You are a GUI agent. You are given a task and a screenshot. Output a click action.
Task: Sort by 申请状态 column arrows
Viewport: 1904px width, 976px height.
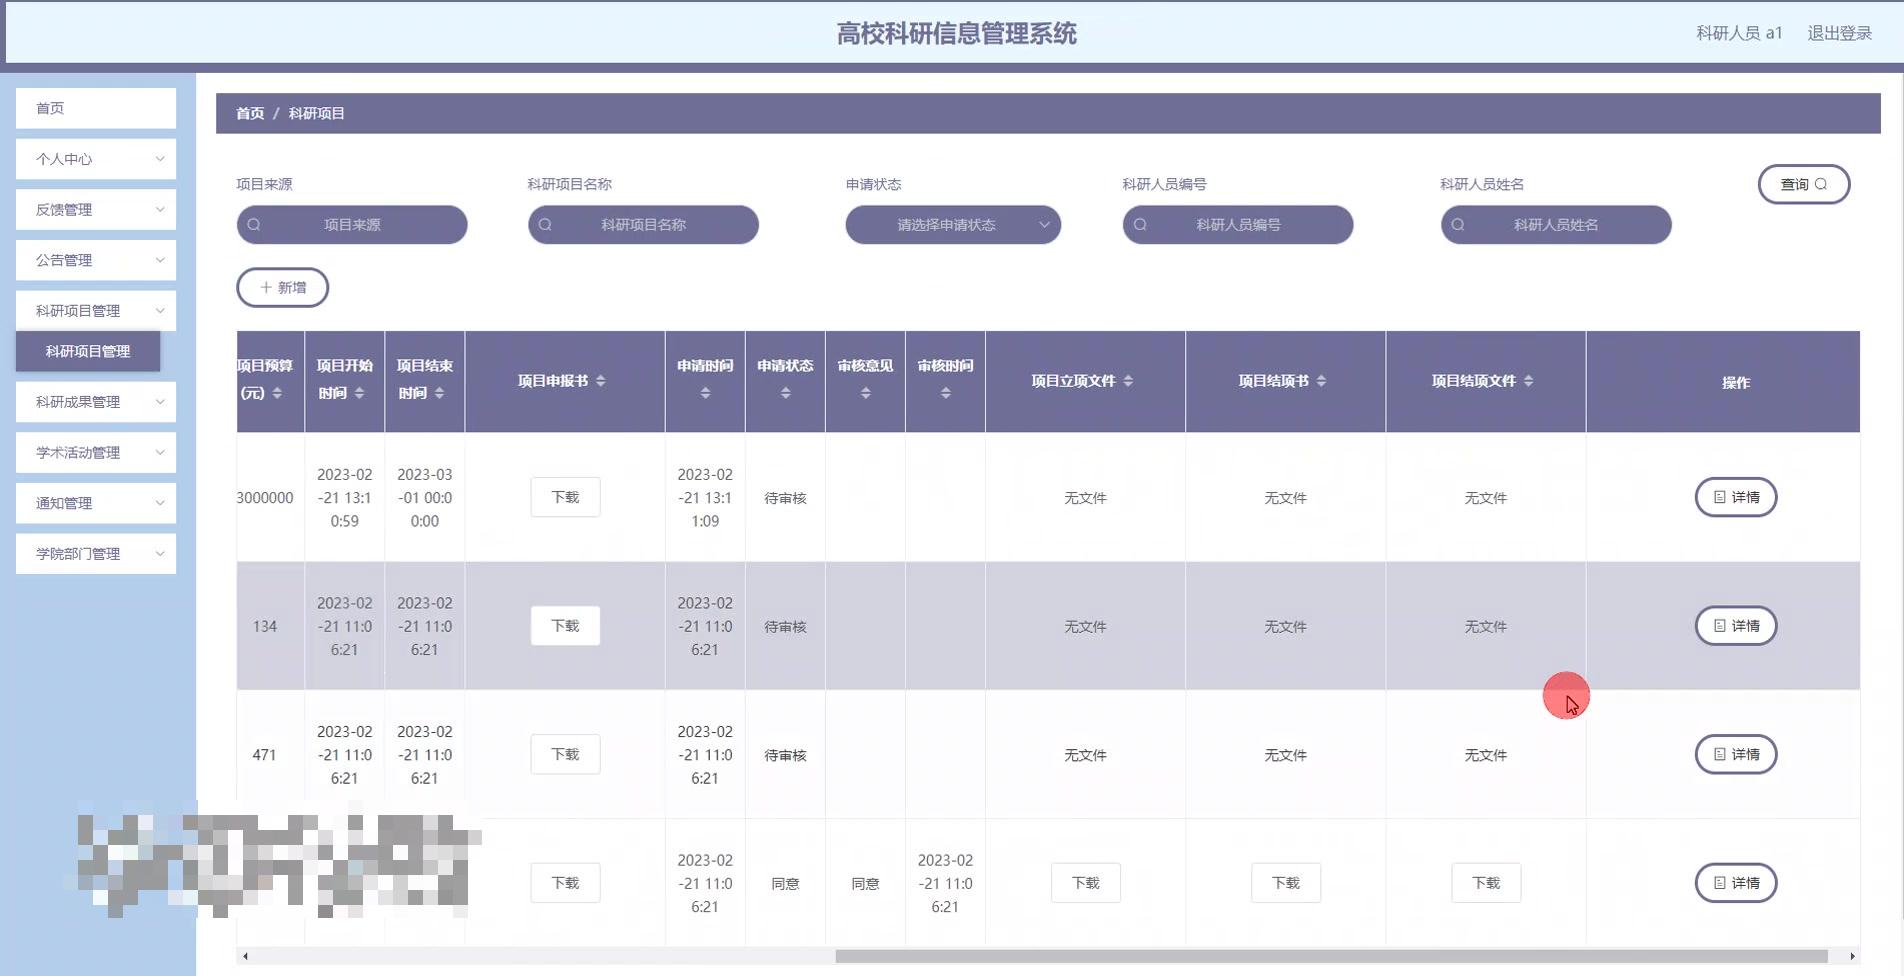click(x=785, y=393)
